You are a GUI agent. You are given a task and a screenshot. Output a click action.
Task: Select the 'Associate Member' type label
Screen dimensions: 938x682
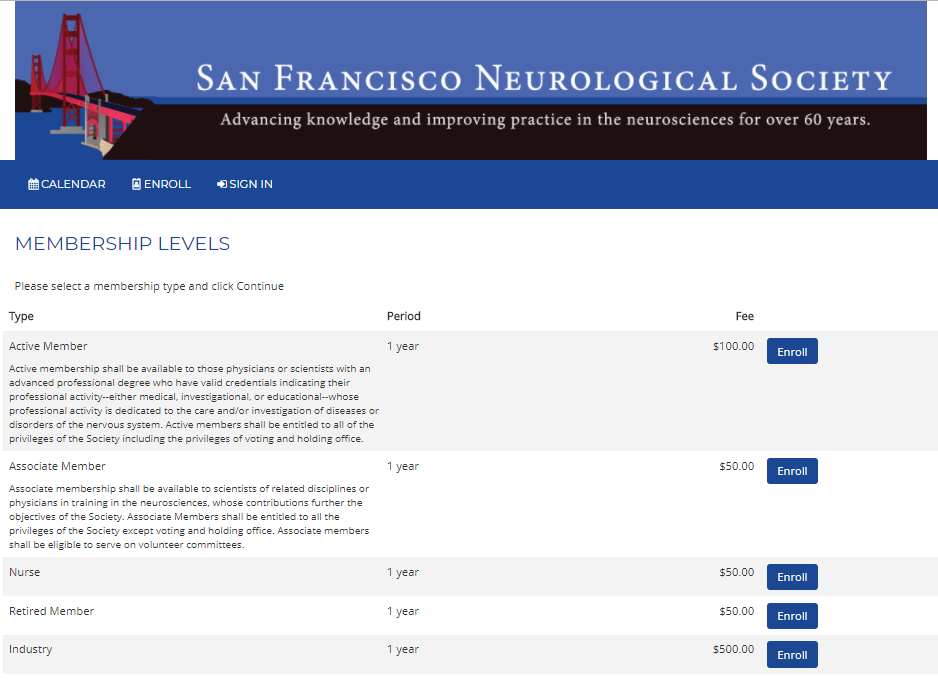click(x=57, y=465)
